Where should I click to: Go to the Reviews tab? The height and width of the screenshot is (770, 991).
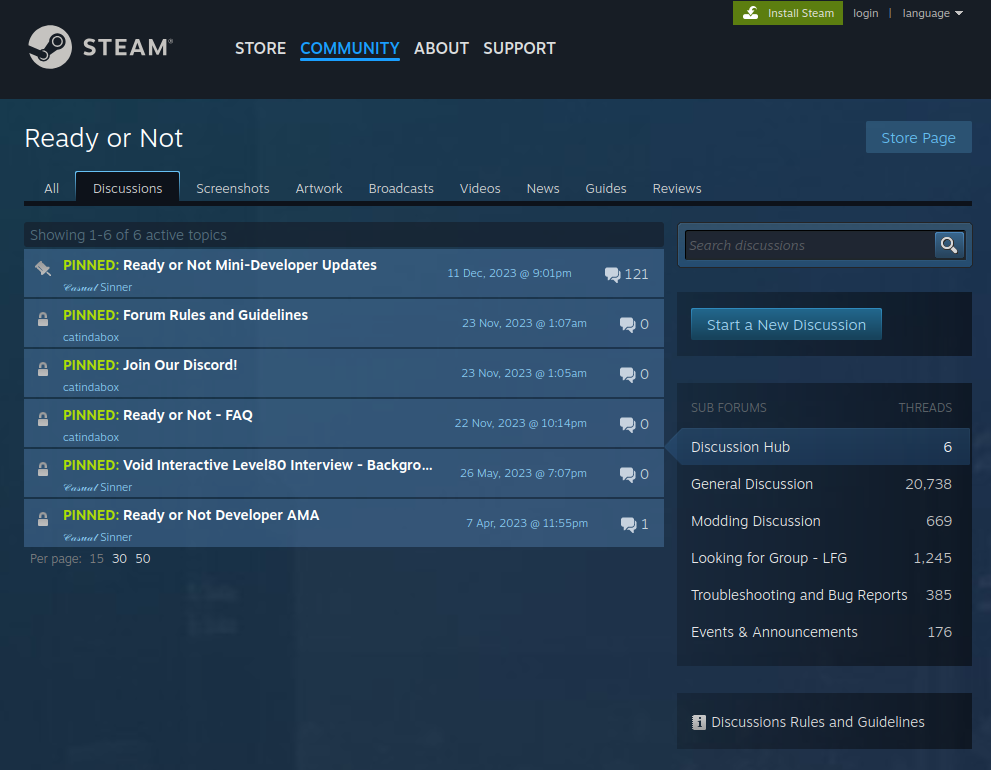tap(677, 188)
